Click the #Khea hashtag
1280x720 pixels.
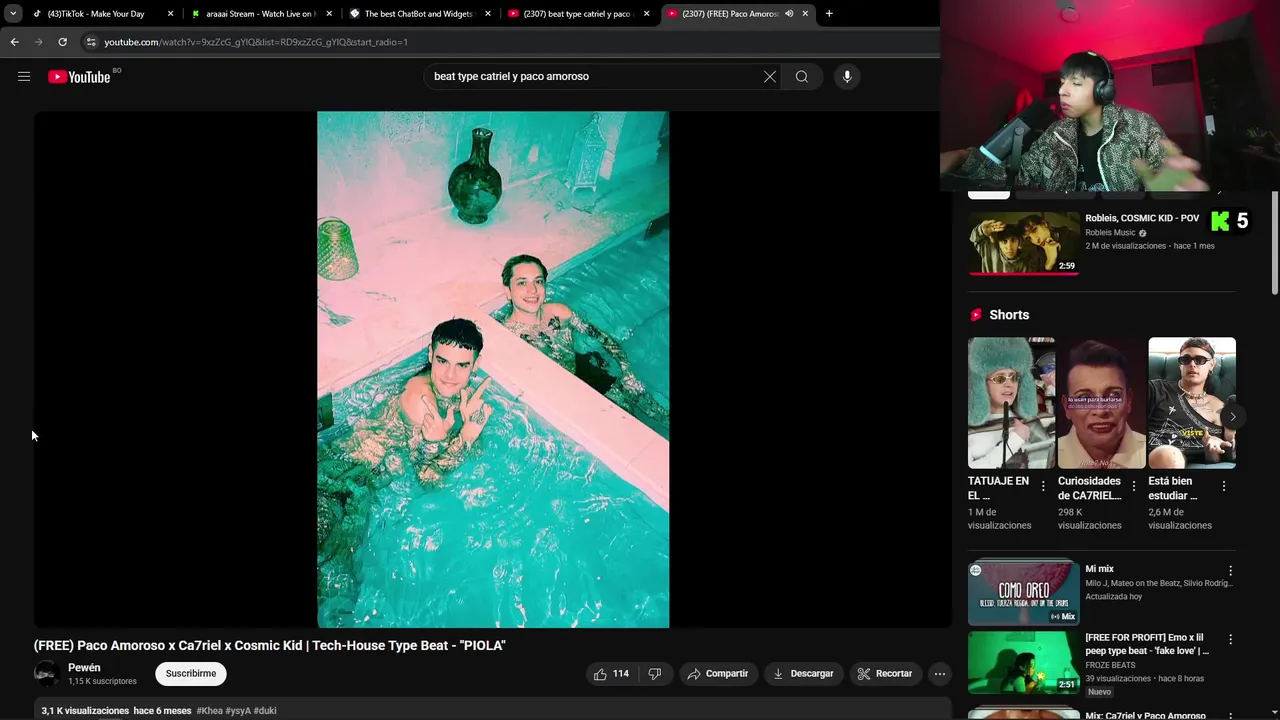coord(209,711)
